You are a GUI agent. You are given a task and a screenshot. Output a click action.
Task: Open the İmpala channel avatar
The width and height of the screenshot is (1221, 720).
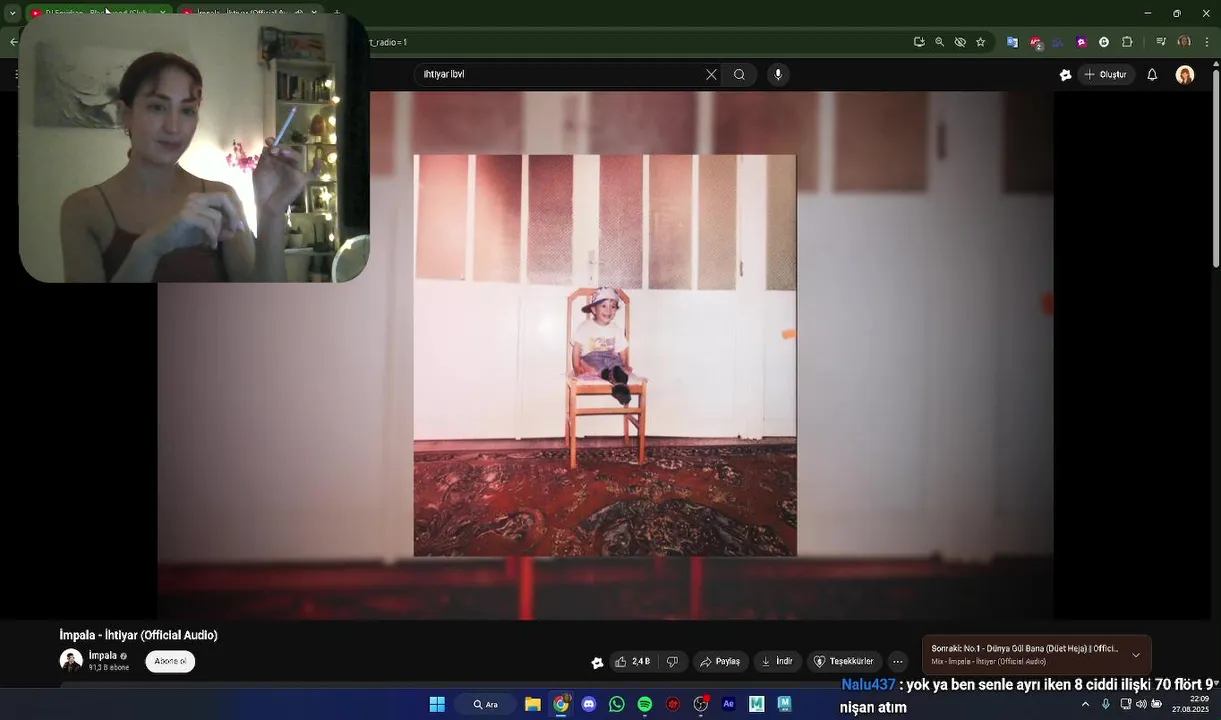coord(71,660)
